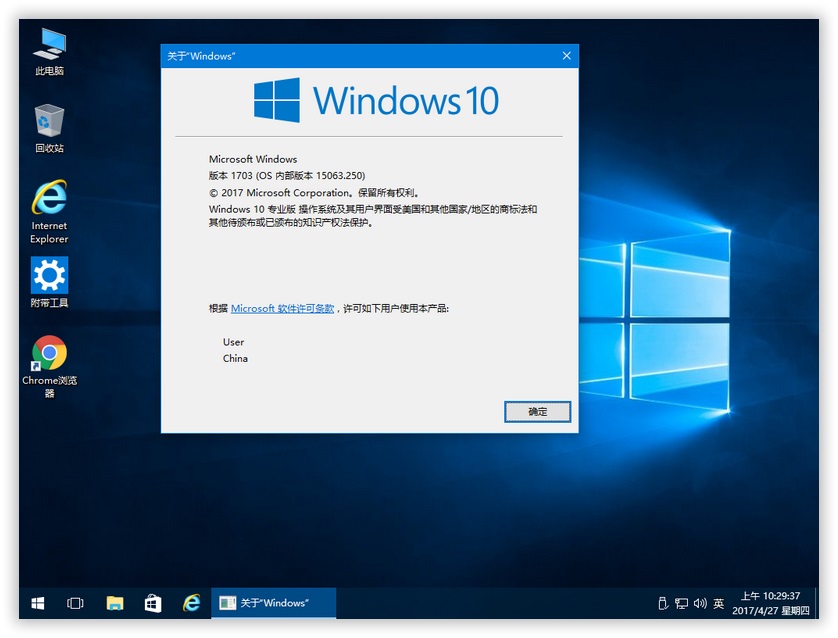Launch Internet Explorer from the taskbar

click(x=191, y=603)
